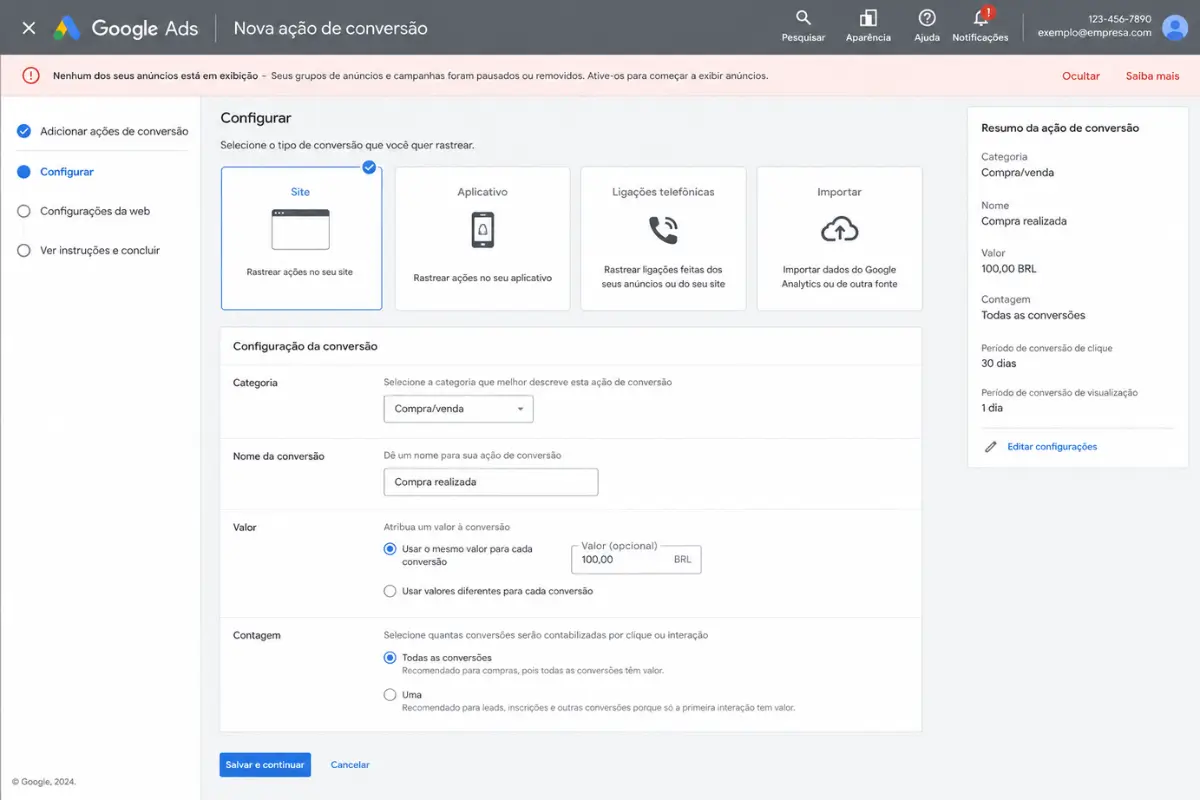Select the Ligações telefônicas card
This screenshot has height=800, width=1200.
point(663,238)
